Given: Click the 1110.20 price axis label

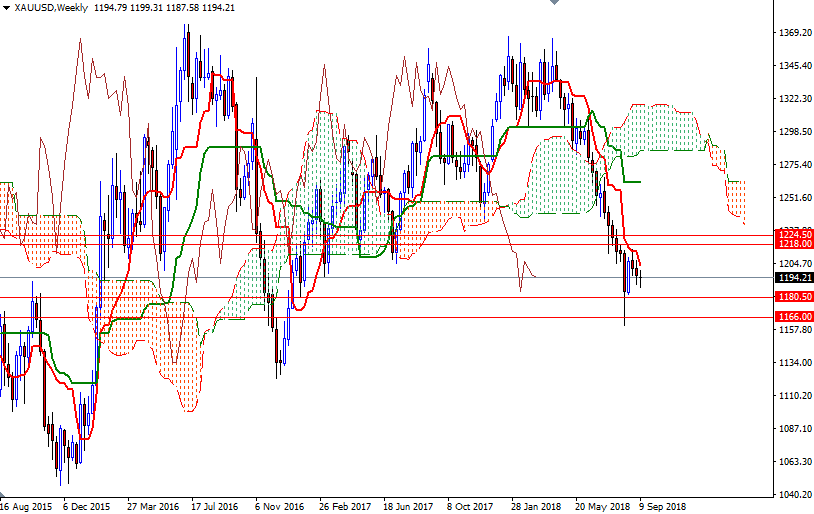Looking at the screenshot, I should tap(793, 396).
